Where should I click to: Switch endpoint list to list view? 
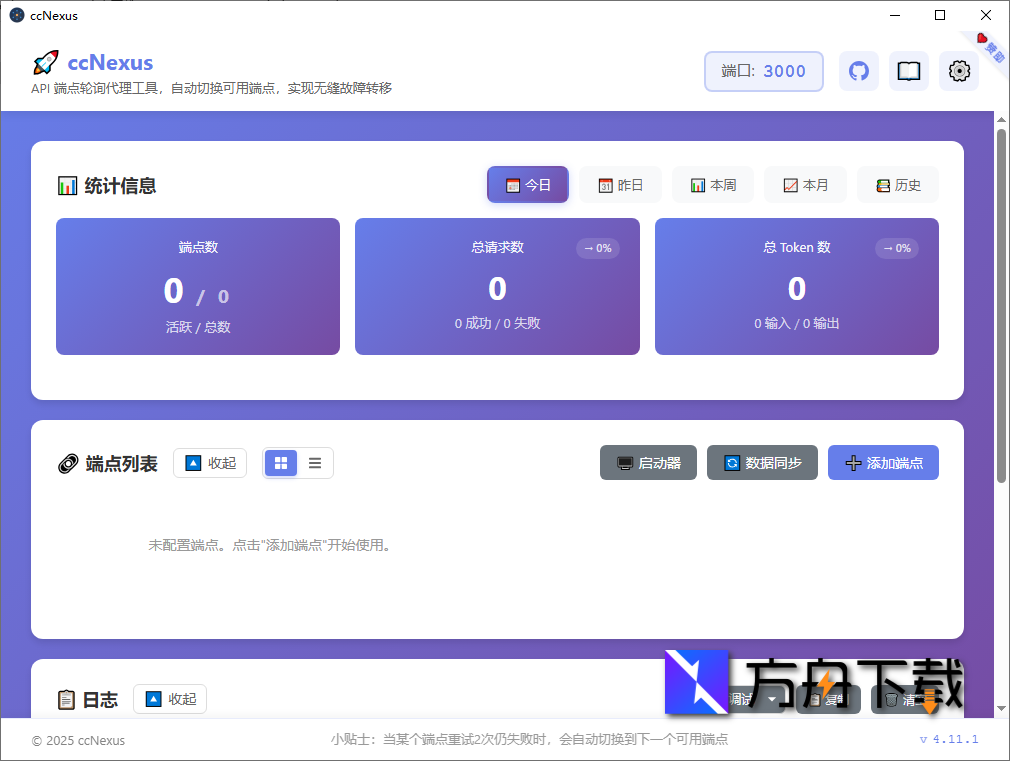point(314,462)
